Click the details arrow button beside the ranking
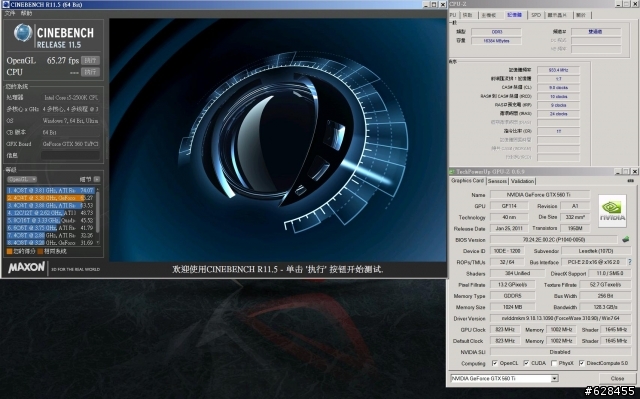 (x=97, y=179)
